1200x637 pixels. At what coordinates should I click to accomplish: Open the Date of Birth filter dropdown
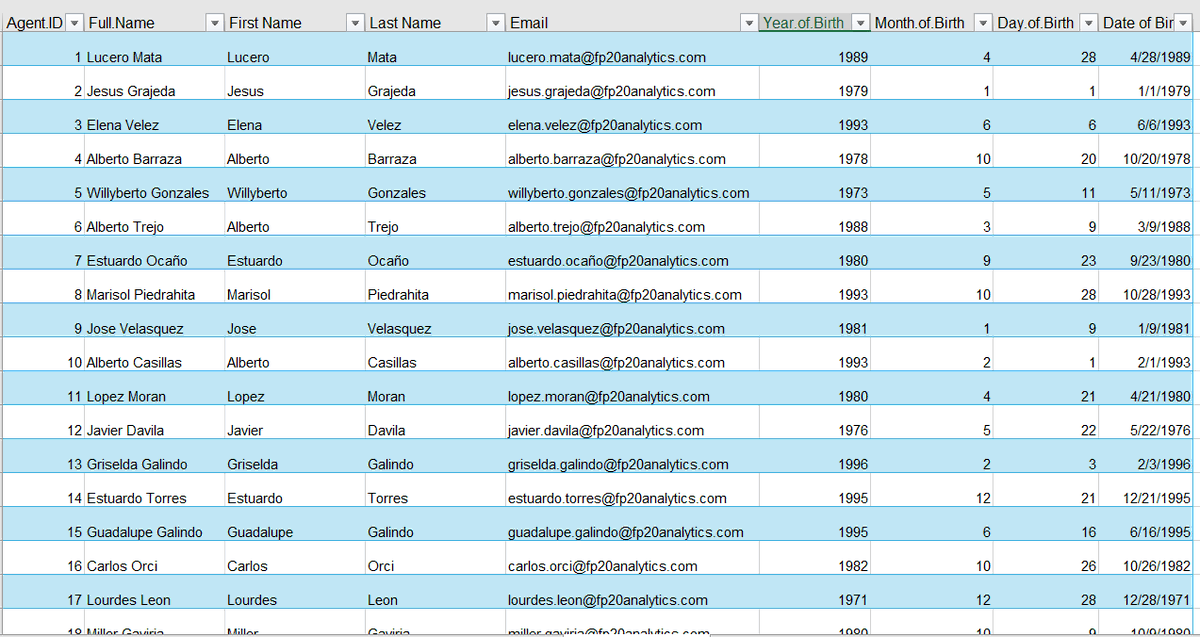[1182, 22]
